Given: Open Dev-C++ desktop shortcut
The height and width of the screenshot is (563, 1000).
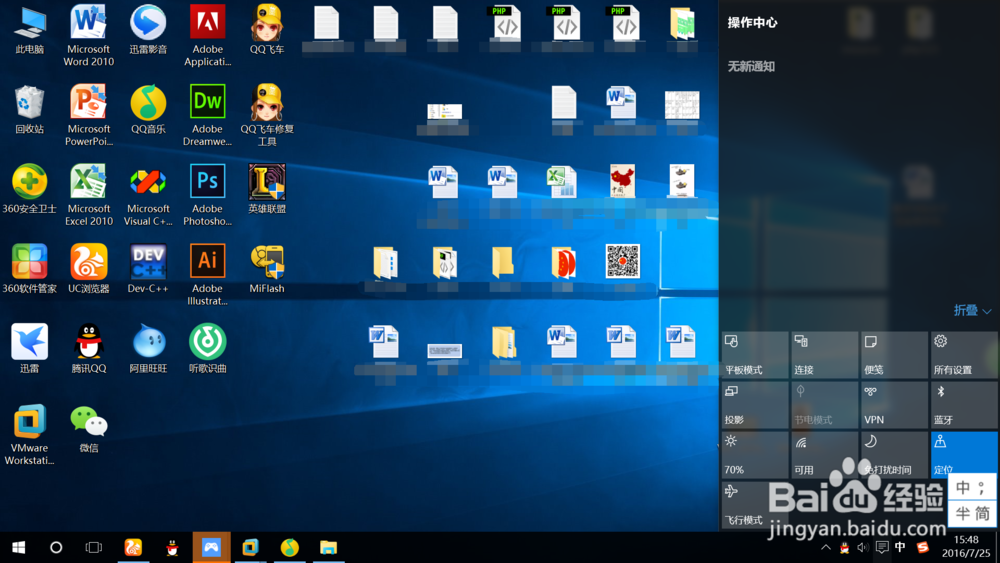Looking at the screenshot, I should click(148, 269).
